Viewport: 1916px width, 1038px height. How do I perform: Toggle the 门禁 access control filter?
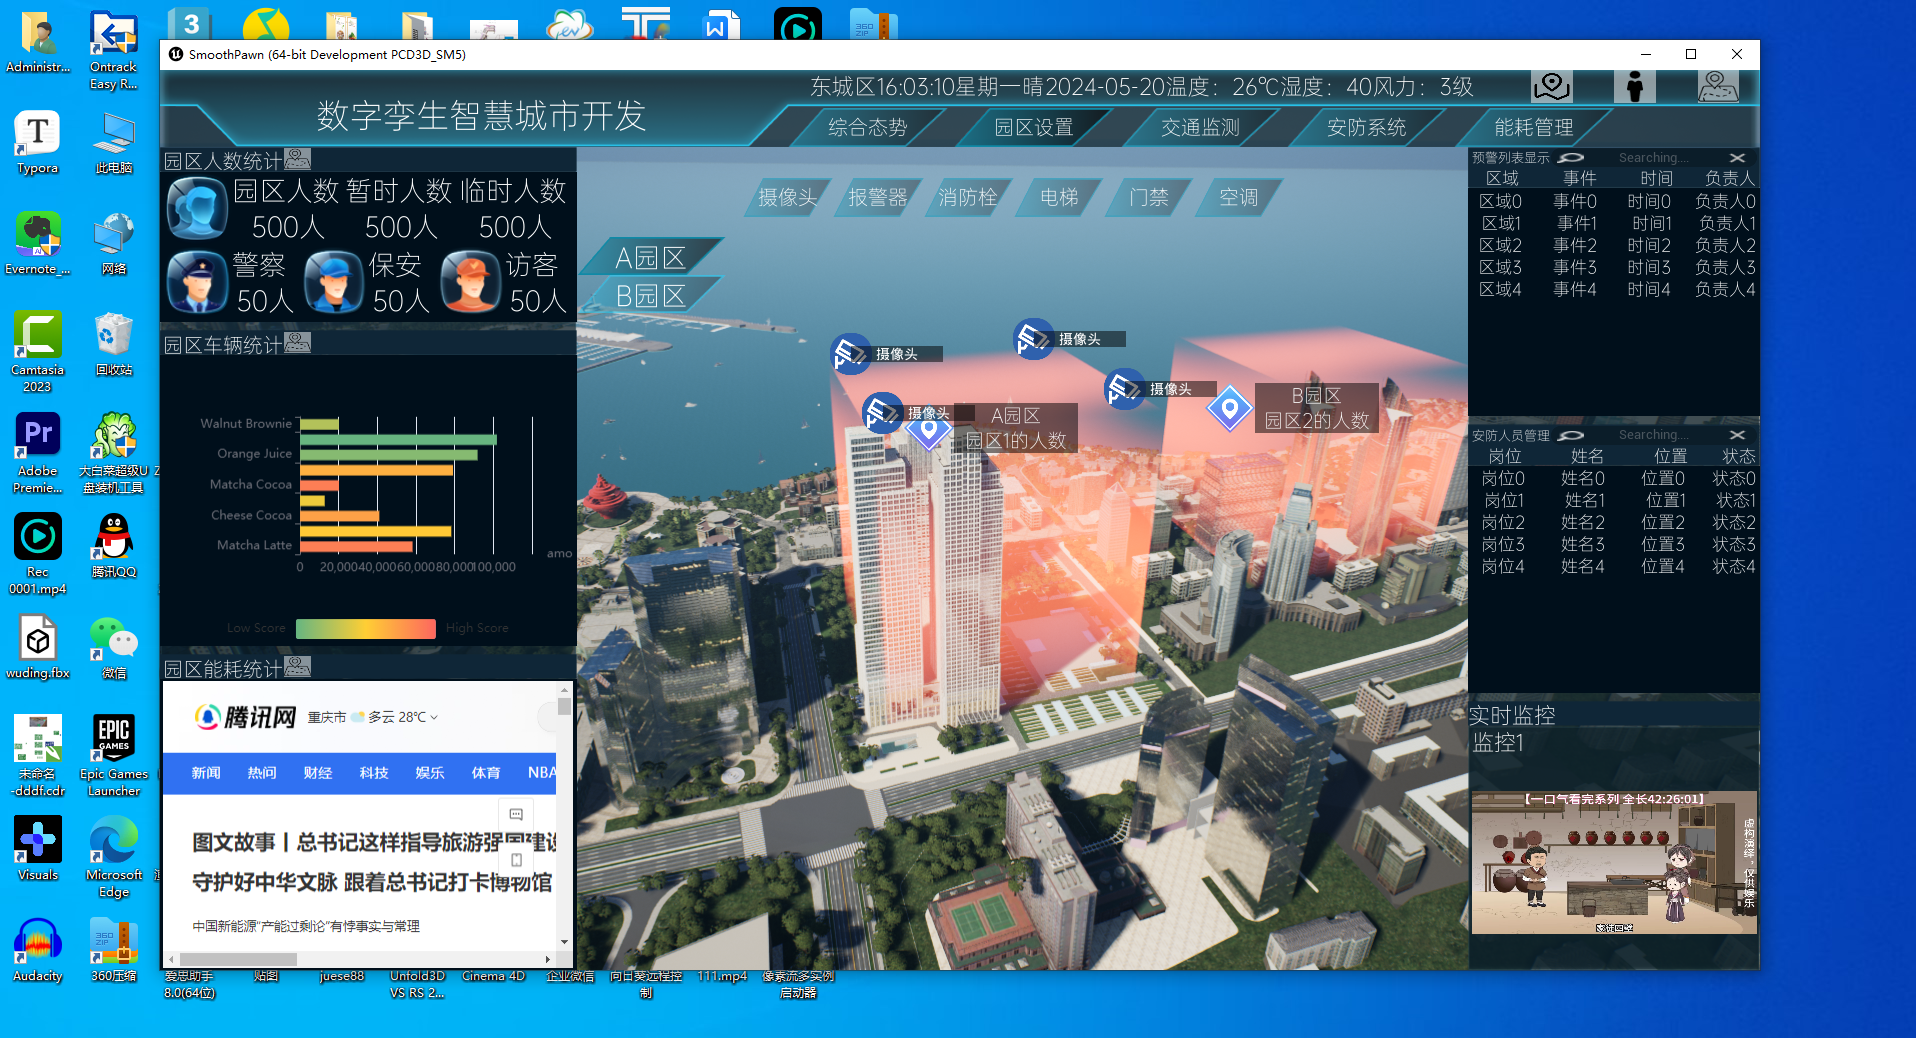(1148, 198)
